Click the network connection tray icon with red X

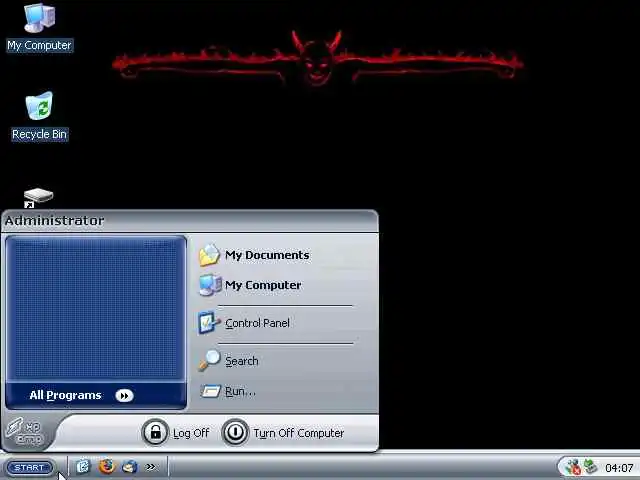click(x=573, y=467)
